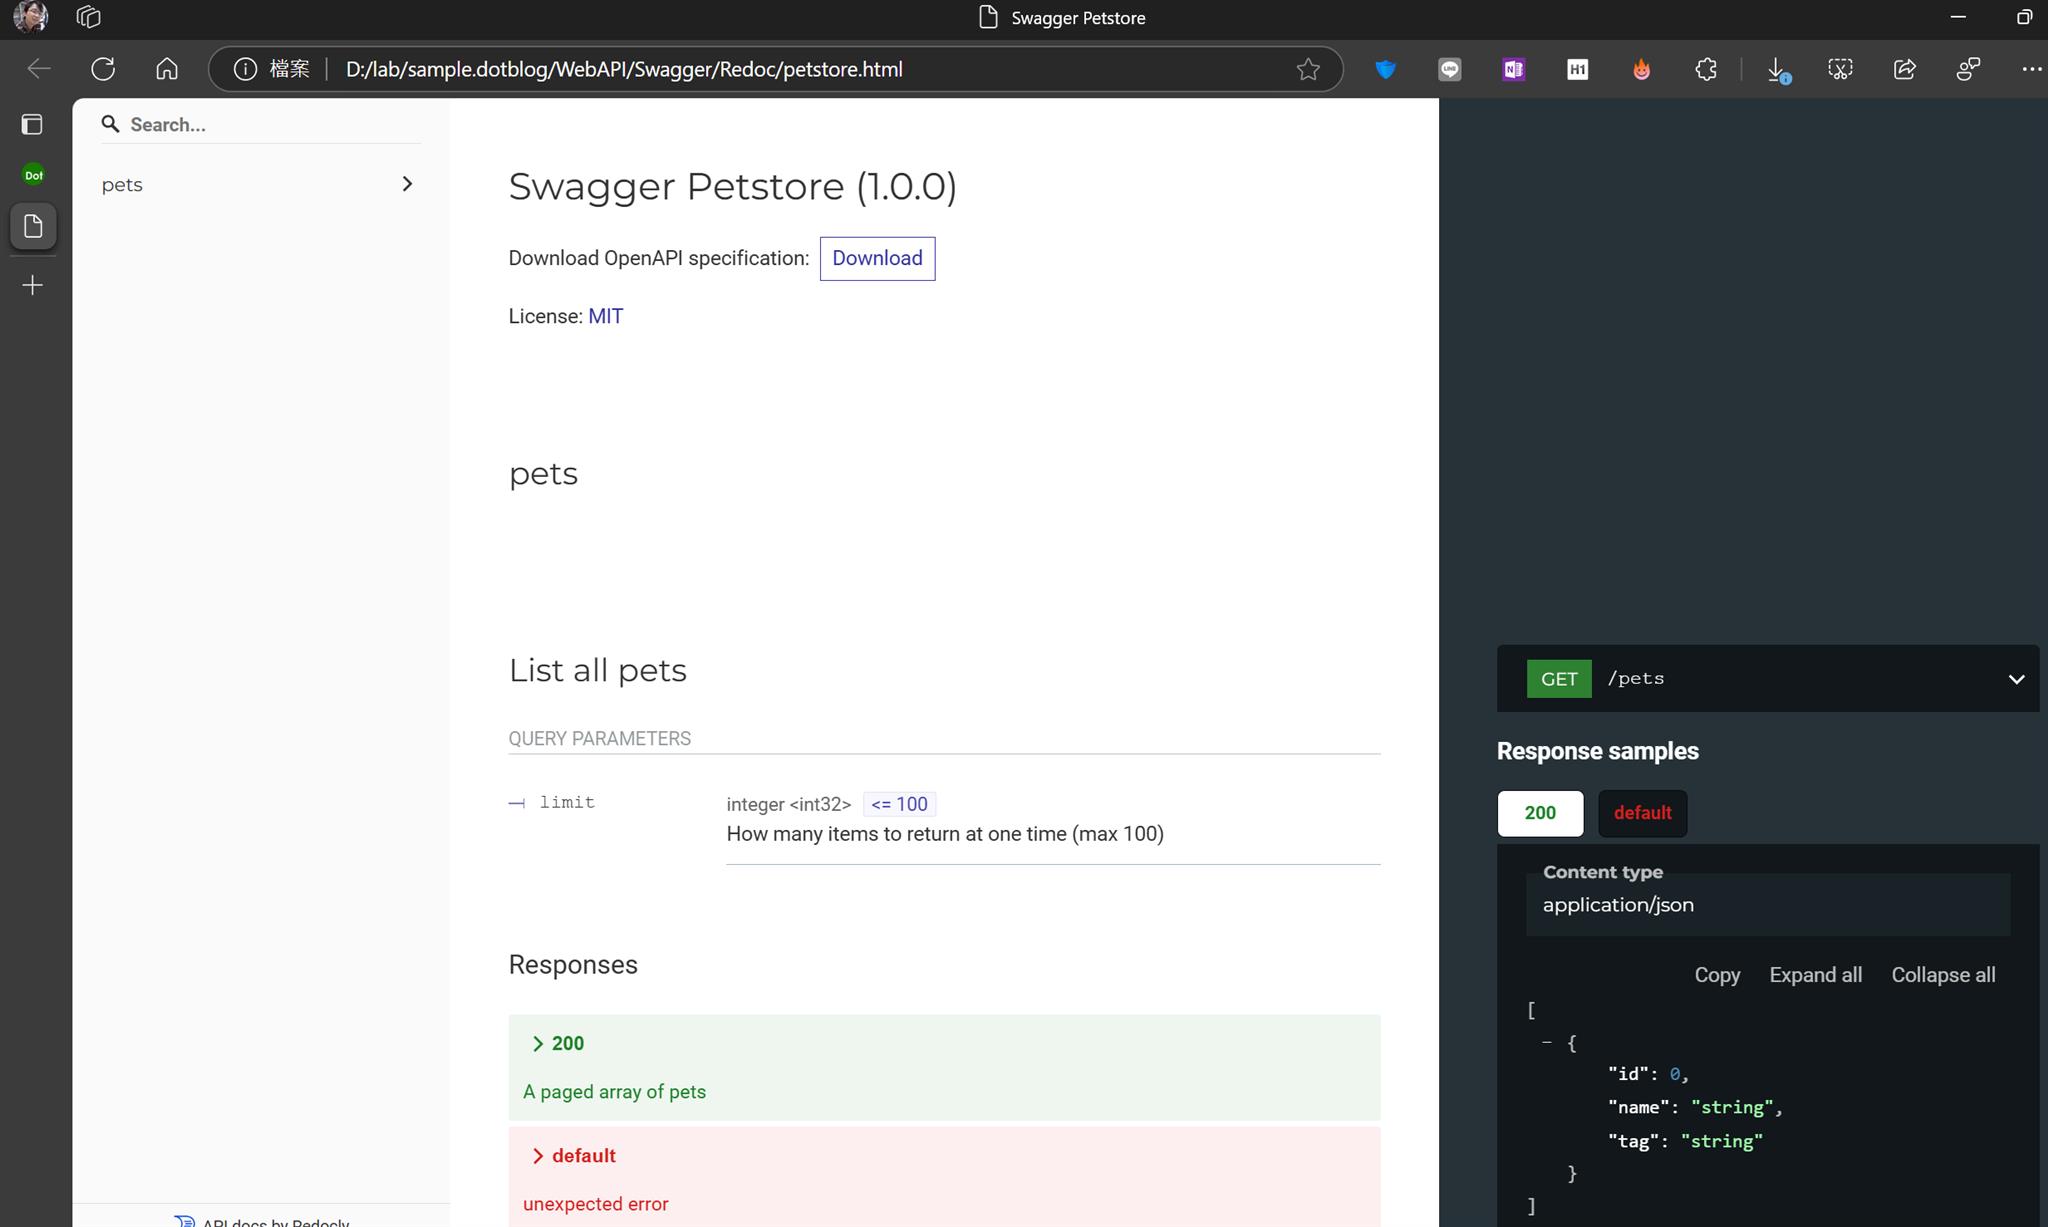
Task: Open a new tab with the plus icon
Action: pos(33,285)
